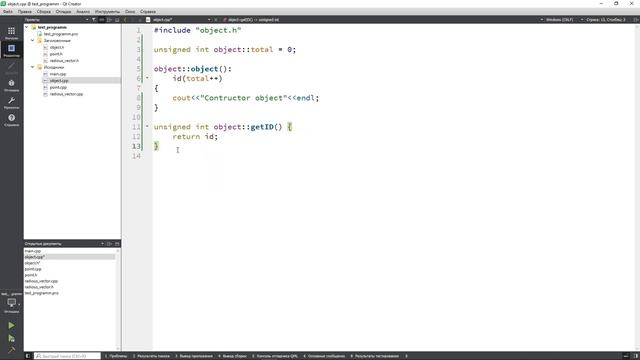Go back in the editor navigation history
Screen dimensions: 640x360
pos(125,20)
